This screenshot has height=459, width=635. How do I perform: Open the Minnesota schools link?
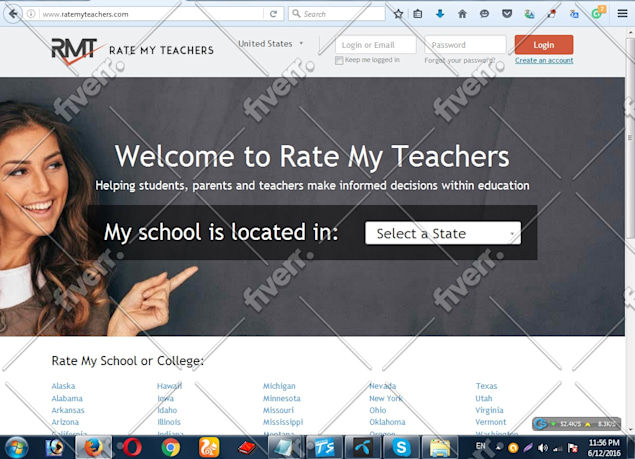pyautogui.click(x=281, y=398)
